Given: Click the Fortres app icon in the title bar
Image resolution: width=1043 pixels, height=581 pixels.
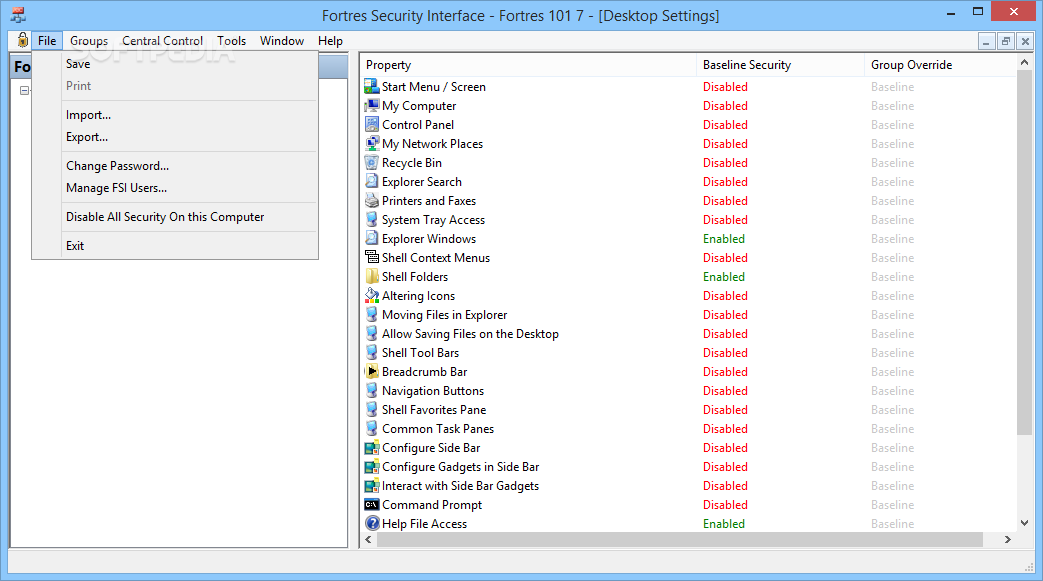Looking at the screenshot, I should click(x=19, y=15).
